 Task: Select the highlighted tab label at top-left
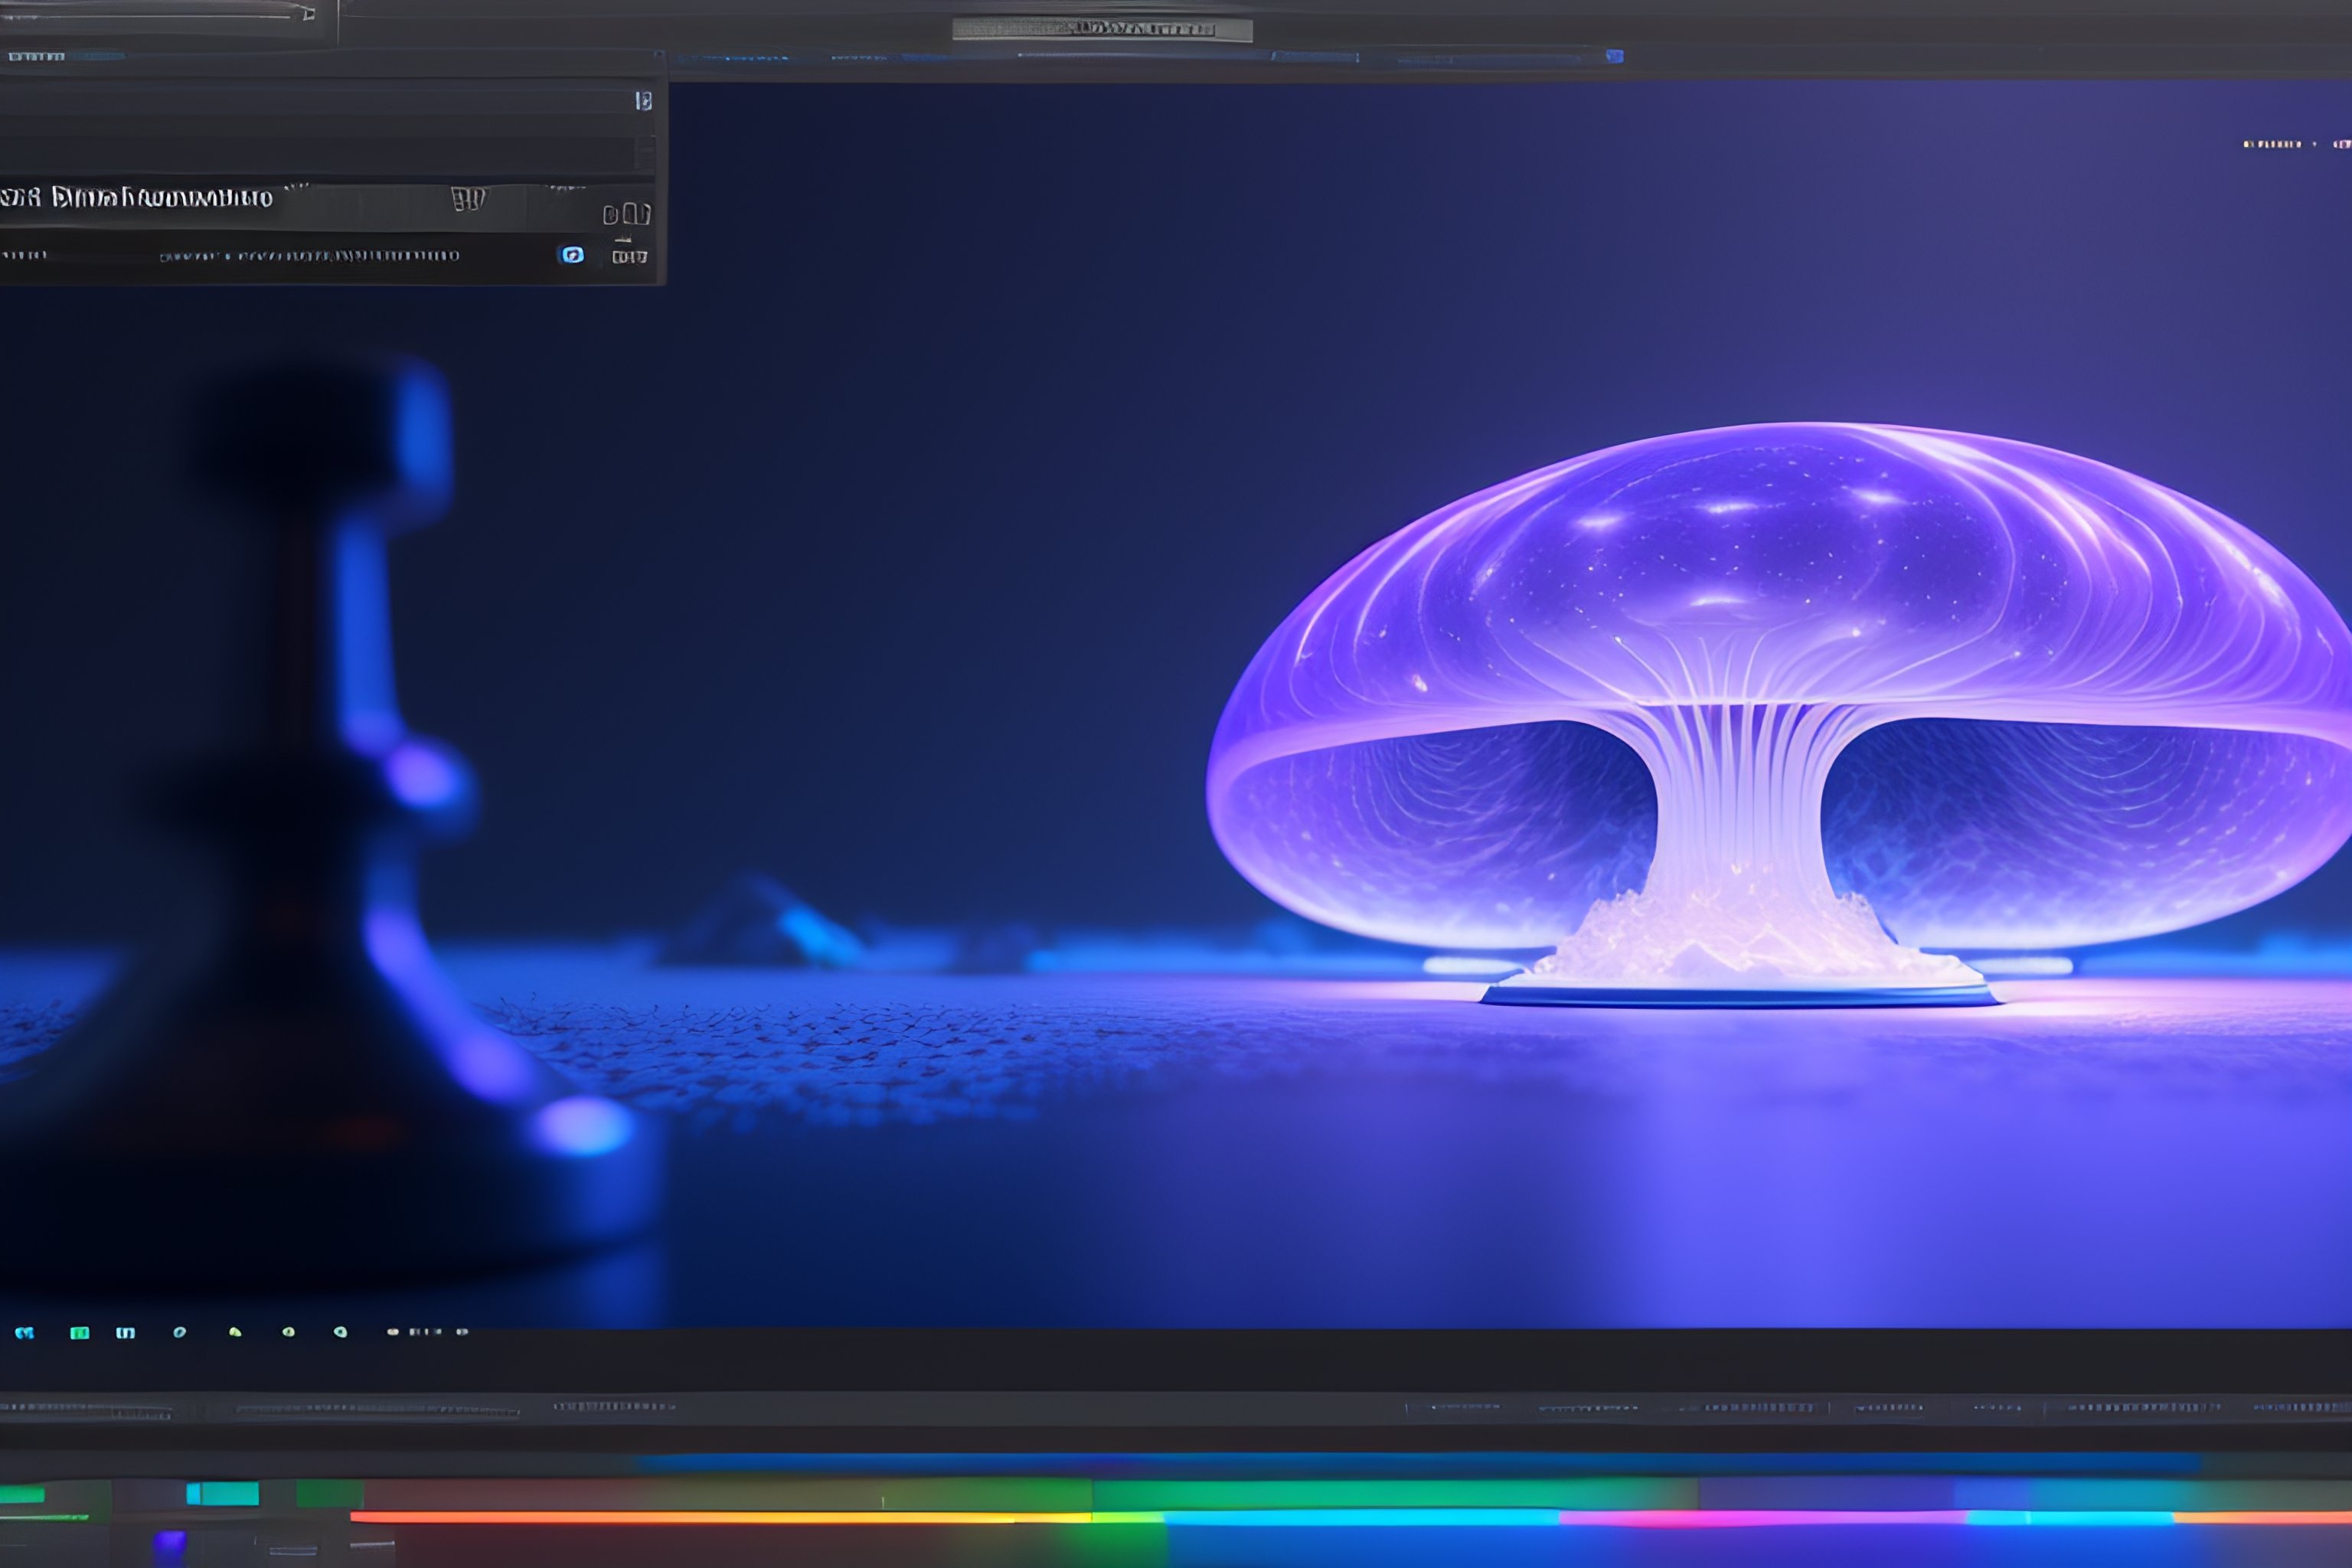[37, 57]
